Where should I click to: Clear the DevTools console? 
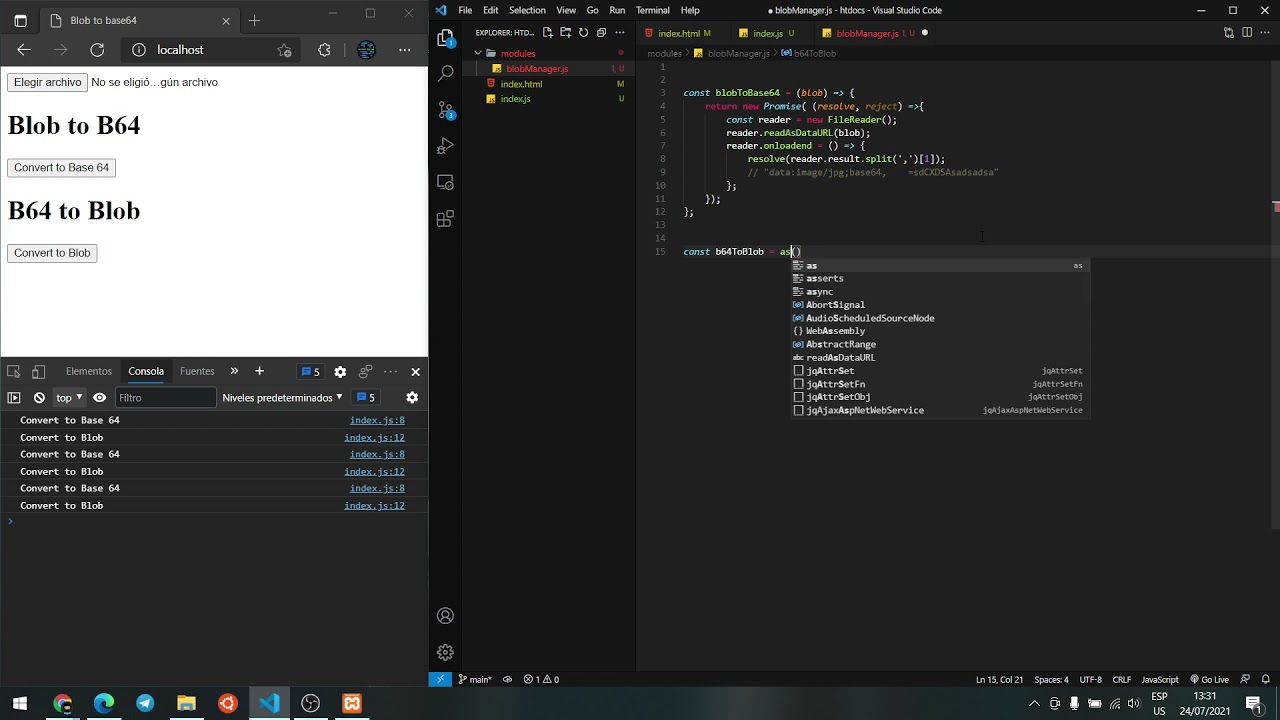pos(39,398)
